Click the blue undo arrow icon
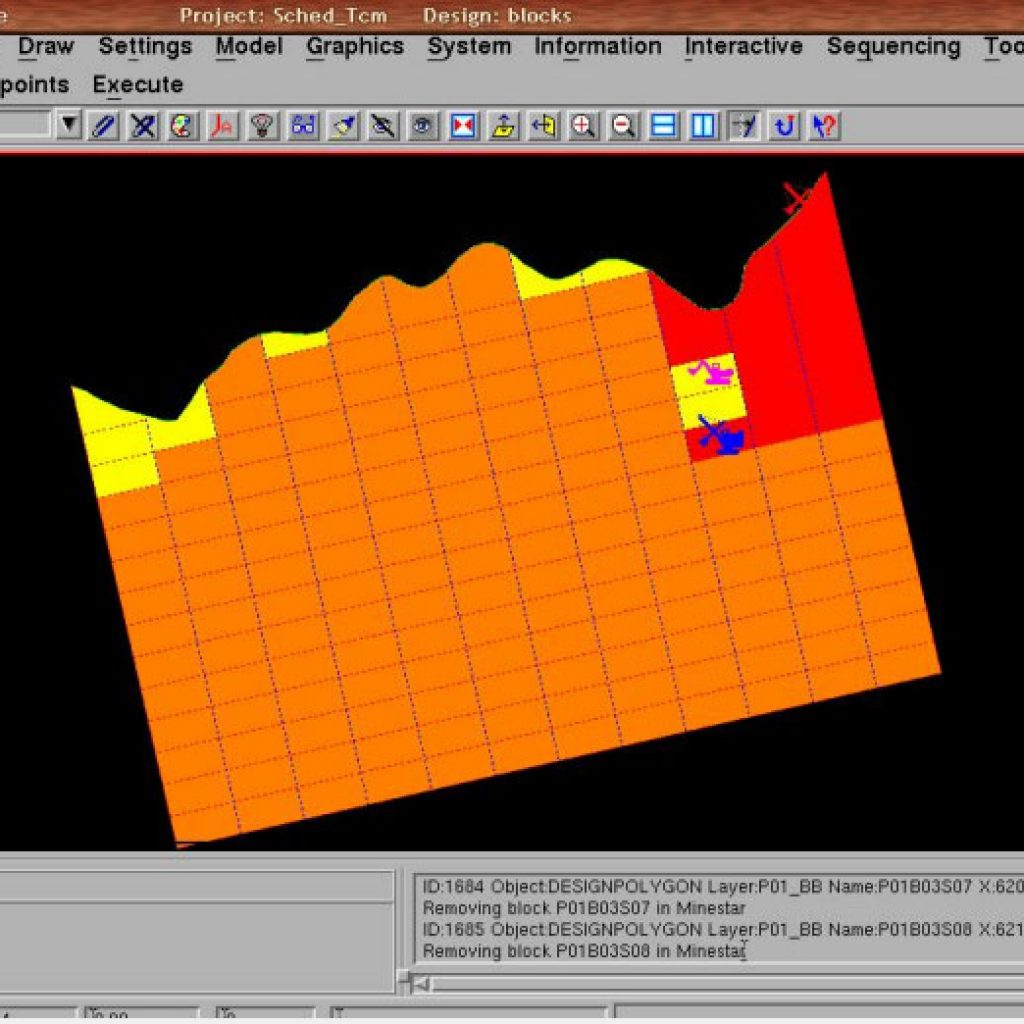The height and width of the screenshot is (1024, 1024). [784, 126]
